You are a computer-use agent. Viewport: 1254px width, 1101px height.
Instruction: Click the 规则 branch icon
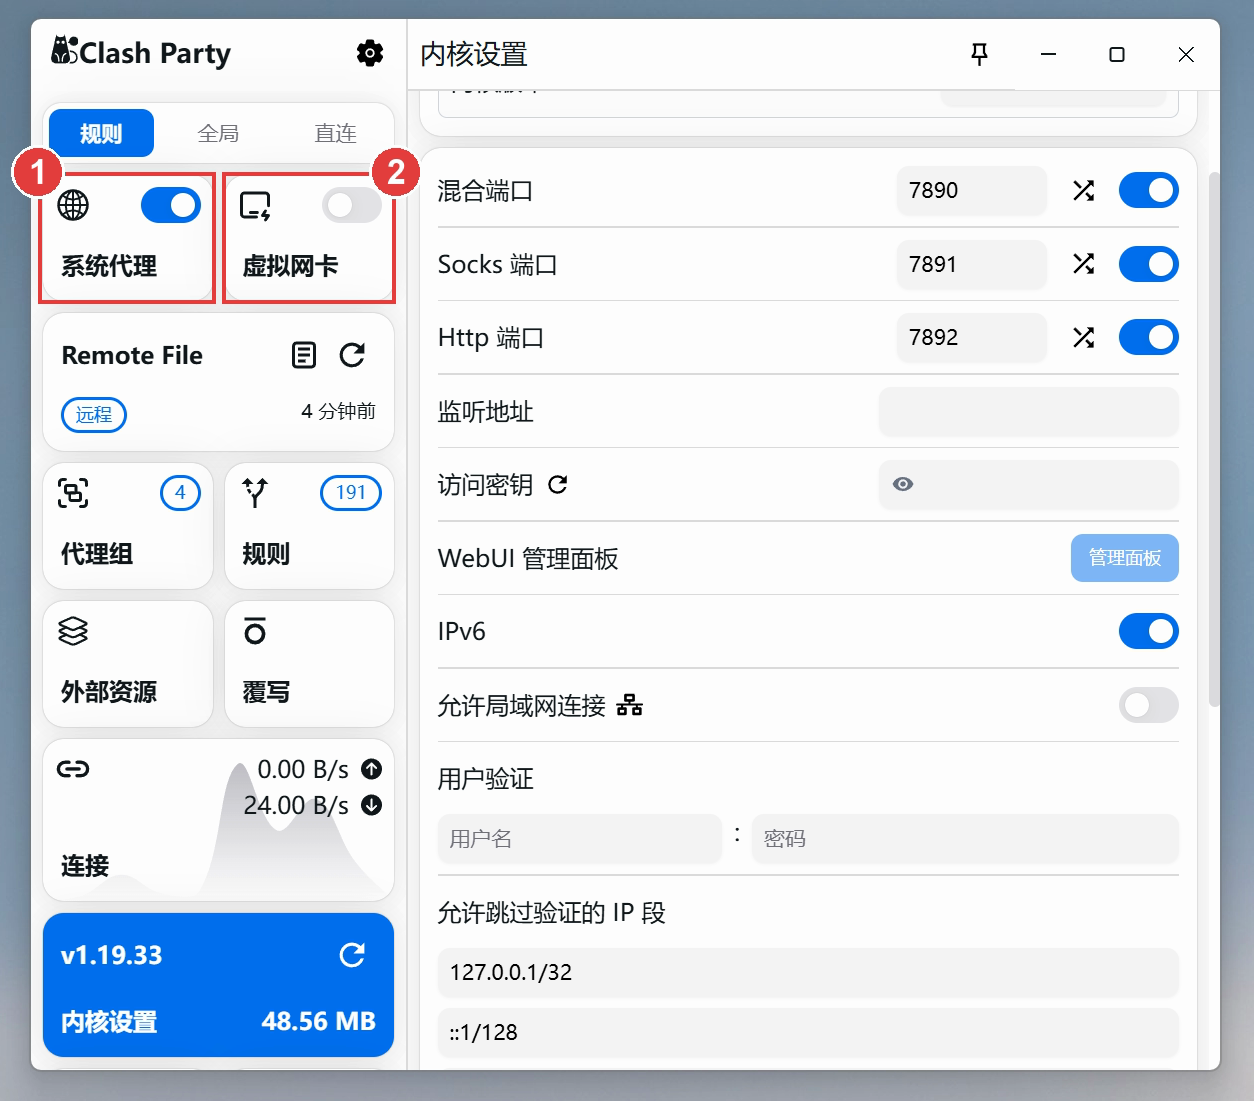click(255, 492)
